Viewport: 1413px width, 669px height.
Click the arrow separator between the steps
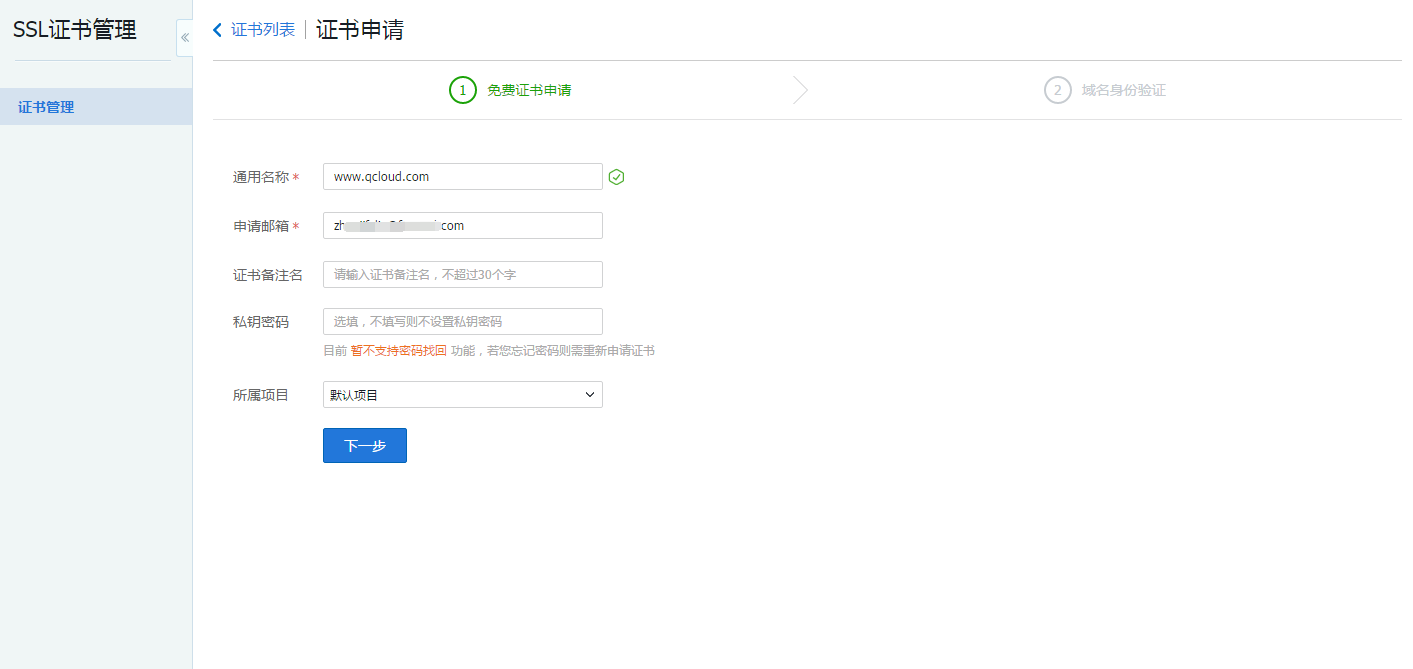[x=800, y=90]
